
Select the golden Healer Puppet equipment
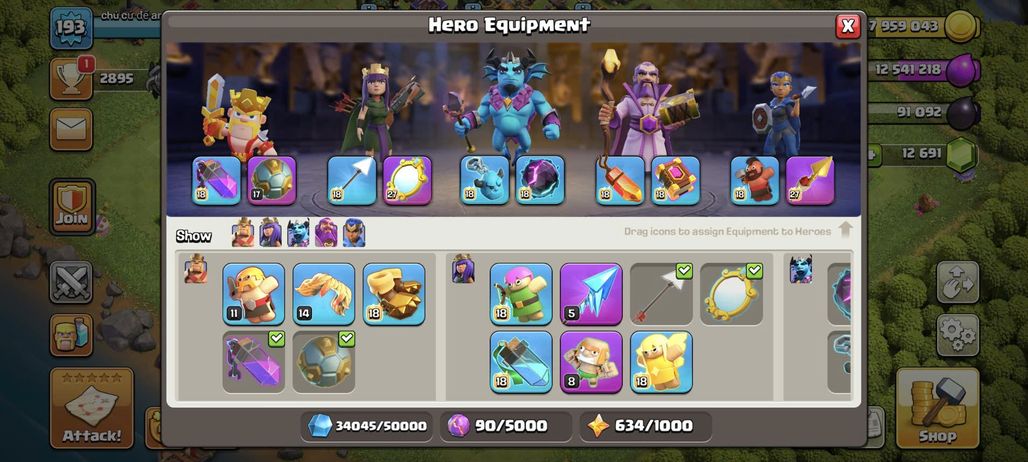[x=662, y=362]
